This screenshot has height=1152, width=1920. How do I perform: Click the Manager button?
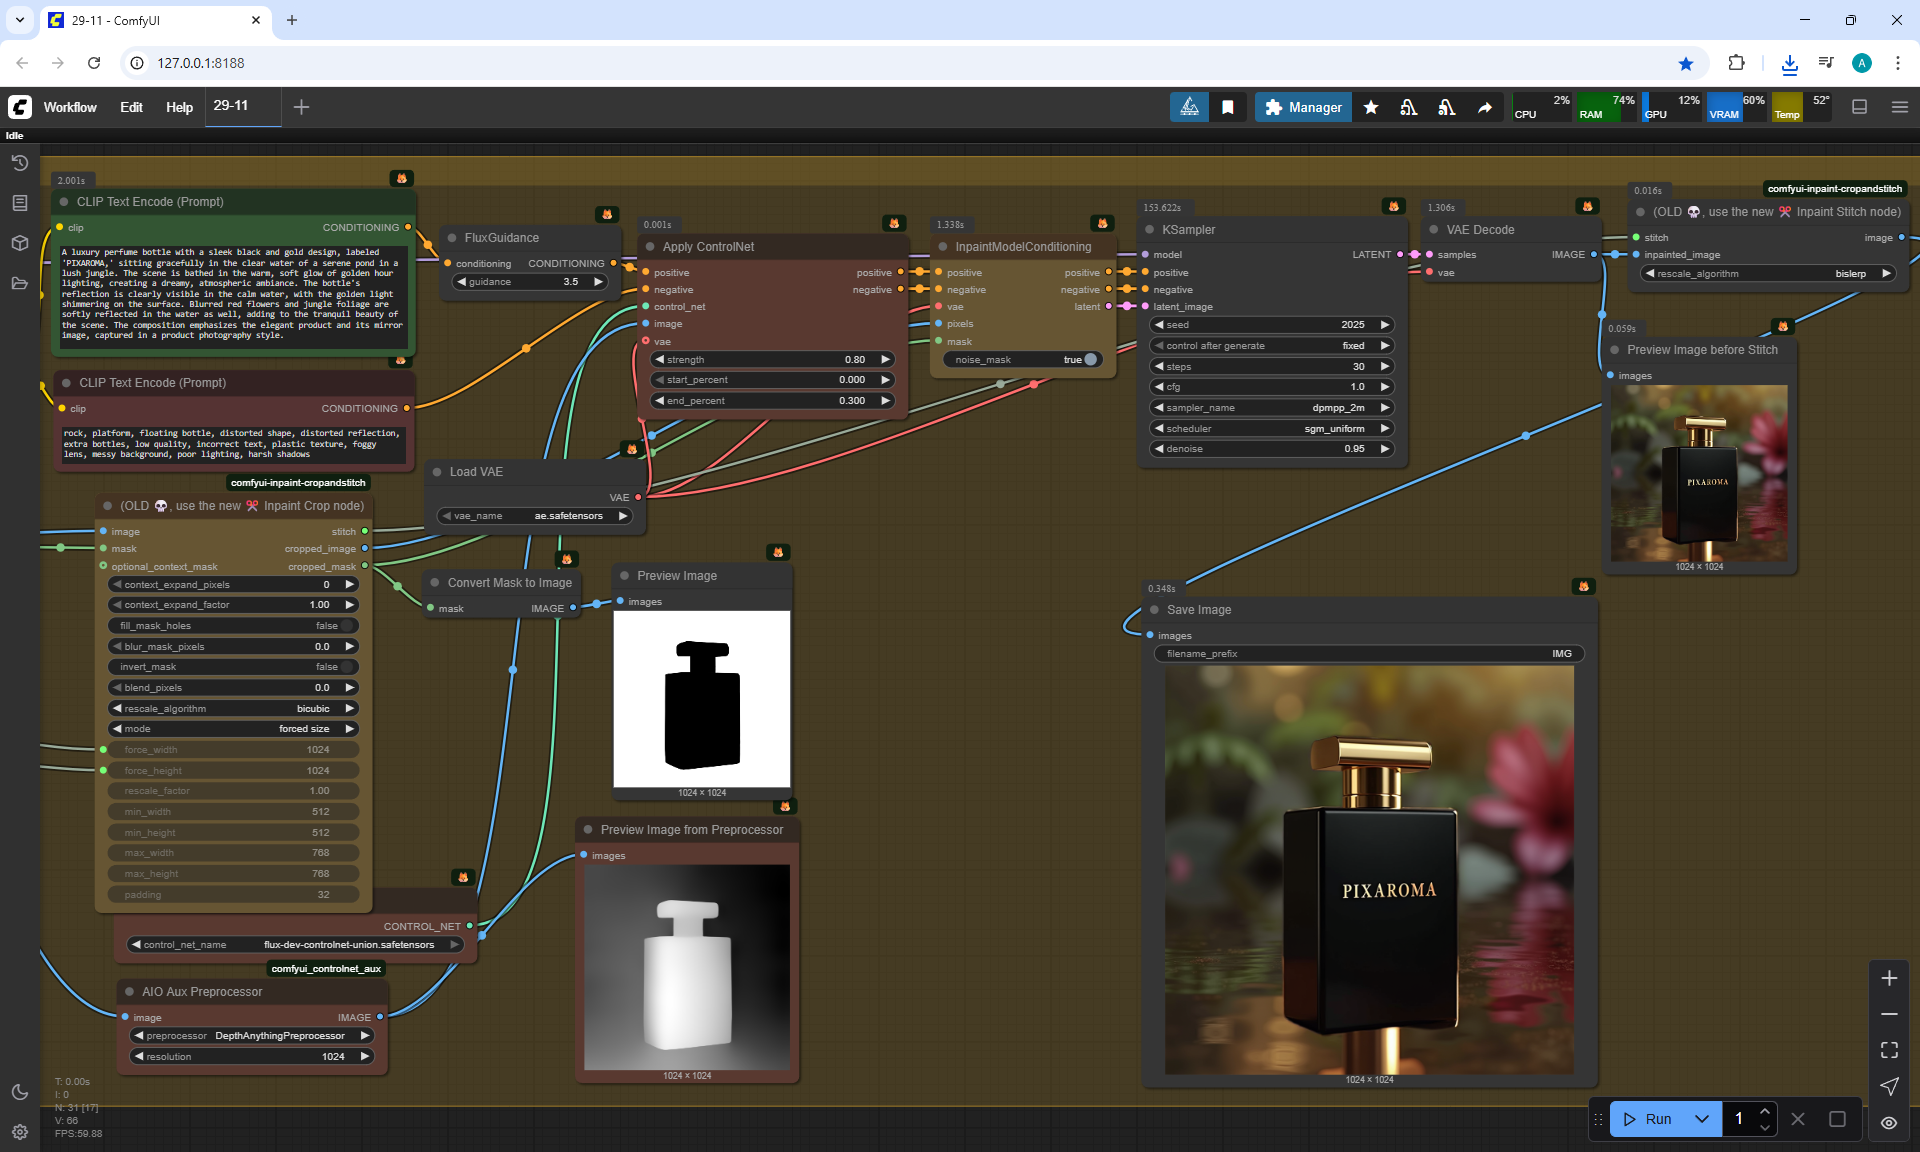point(1303,107)
